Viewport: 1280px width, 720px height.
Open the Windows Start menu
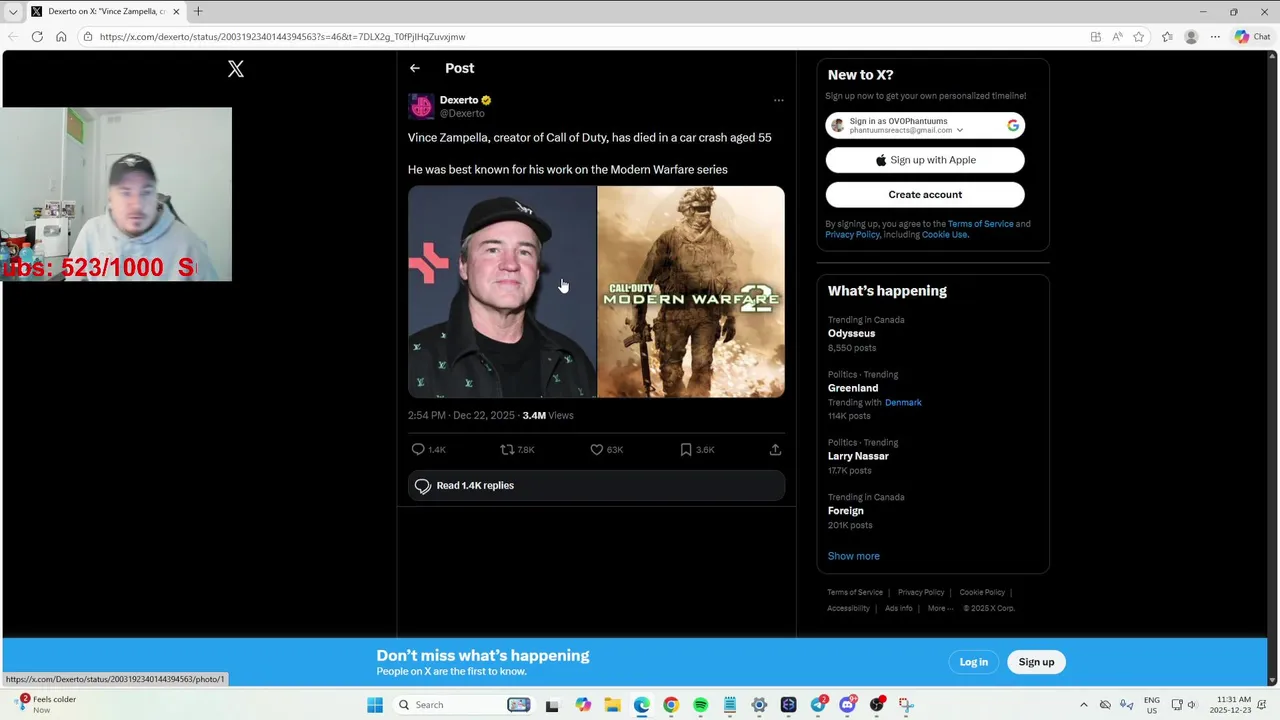tap(375, 705)
